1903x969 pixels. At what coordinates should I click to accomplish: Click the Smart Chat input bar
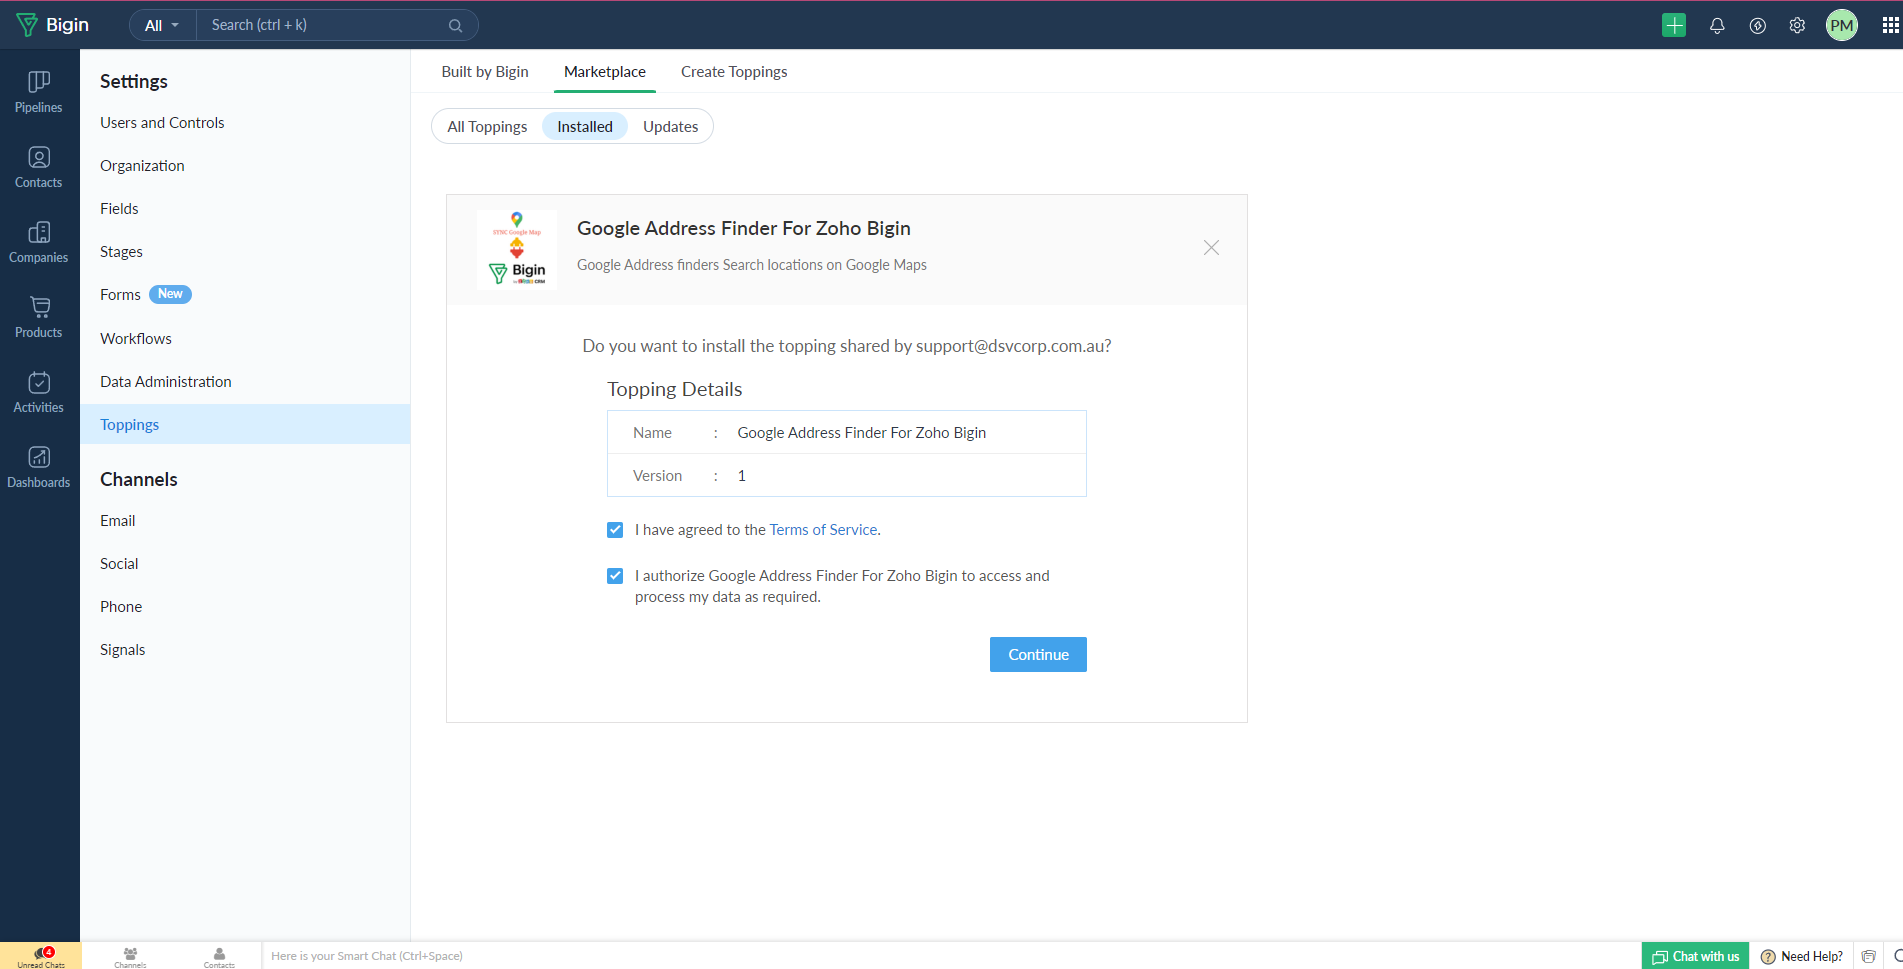tap(950, 956)
